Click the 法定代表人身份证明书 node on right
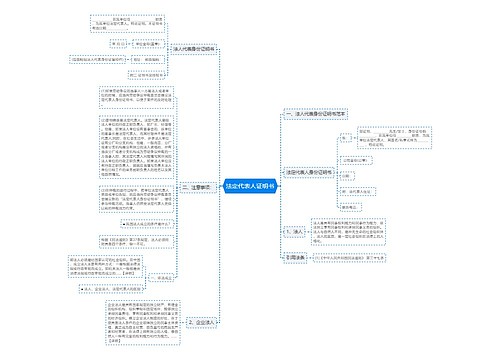500x360 pixels. [309, 172]
